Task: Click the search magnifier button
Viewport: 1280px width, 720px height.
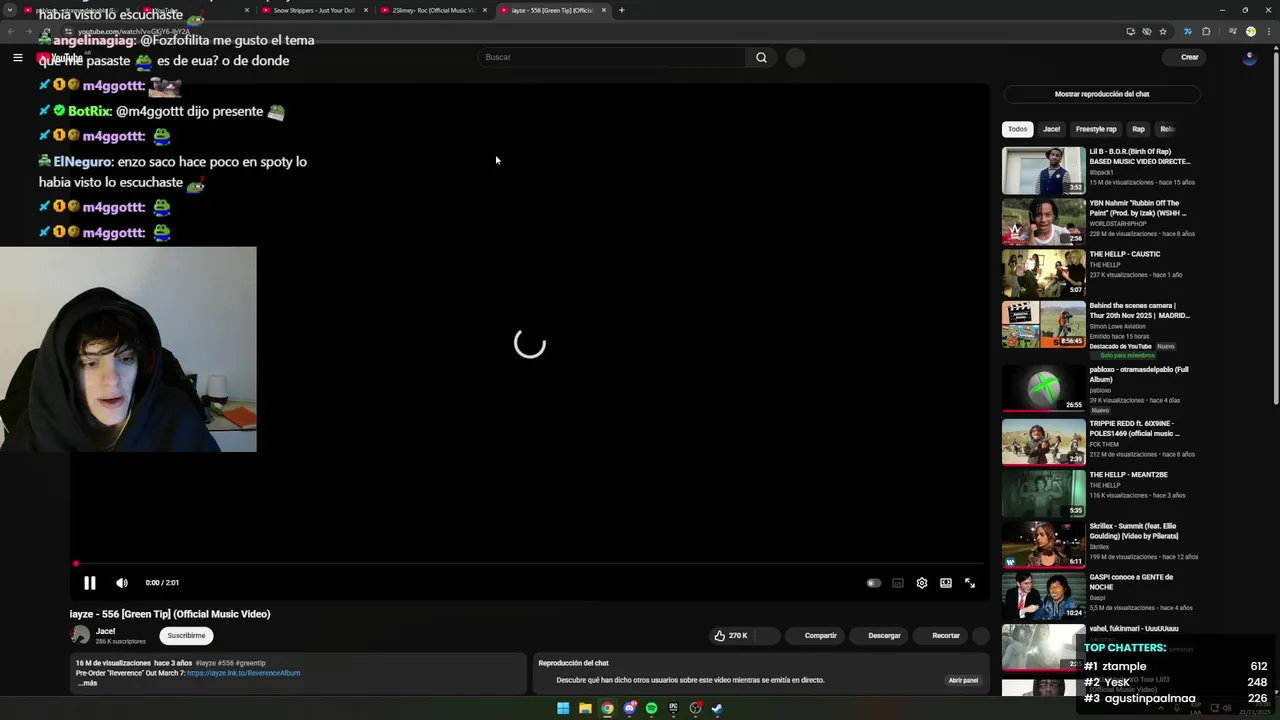Action: pyautogui.click(x=761, y=57)
